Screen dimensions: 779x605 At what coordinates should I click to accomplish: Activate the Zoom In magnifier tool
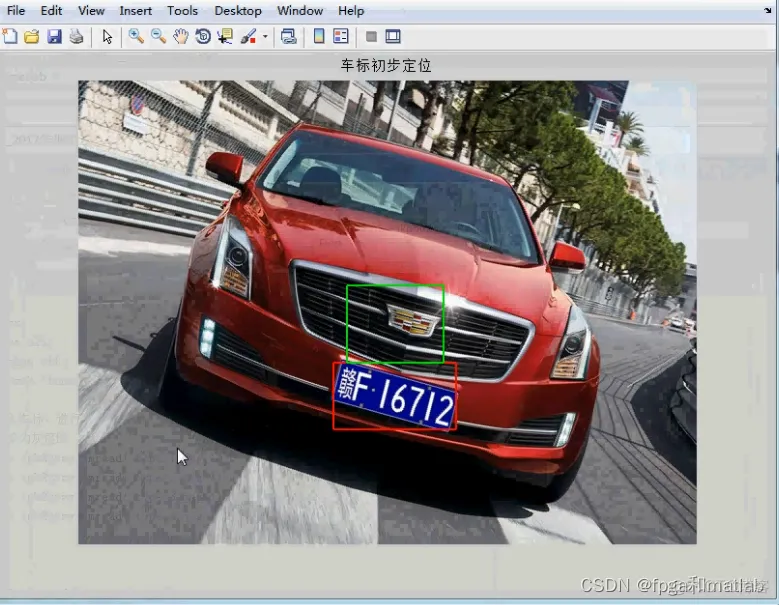(x=136, y=36)
